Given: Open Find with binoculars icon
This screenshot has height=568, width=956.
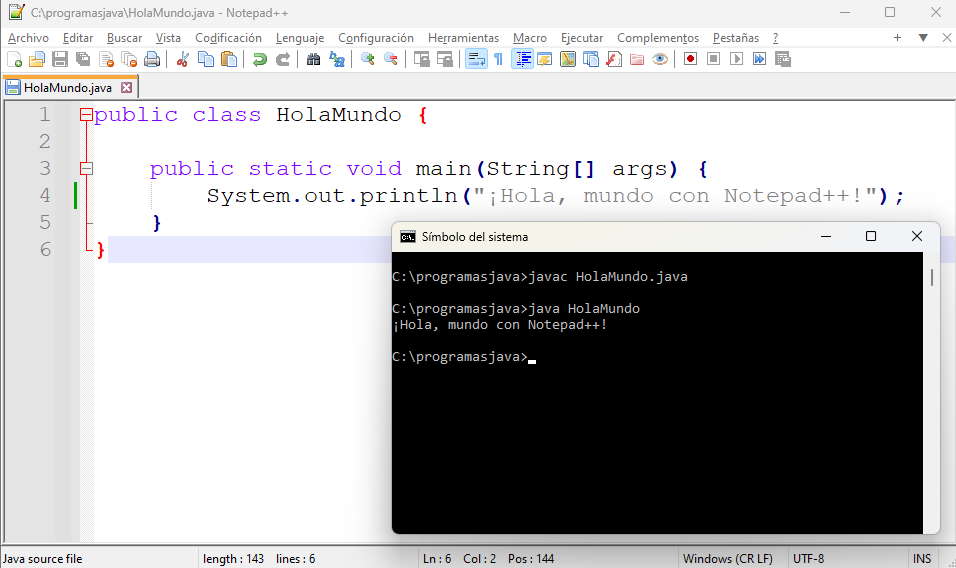Looking at the screenshot, I should click(x=313, y=59).
